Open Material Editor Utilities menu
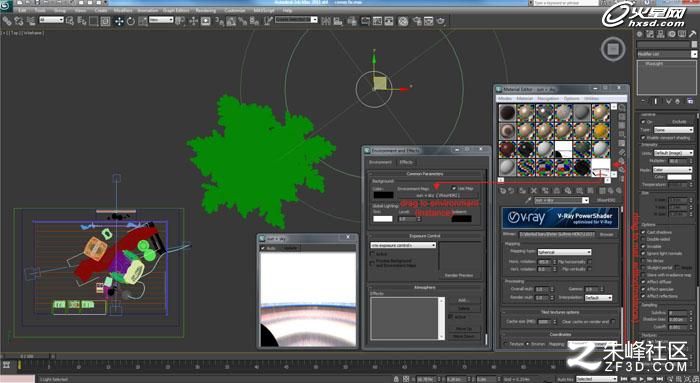 pyautogui.click(x=591, y=98)
